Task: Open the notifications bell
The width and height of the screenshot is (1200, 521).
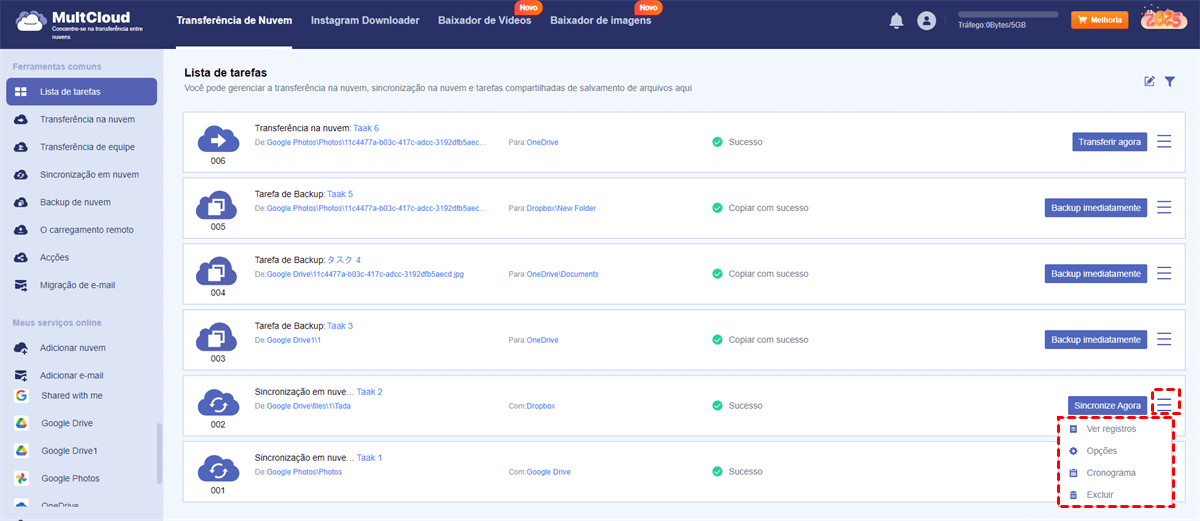Action: click(896, 20)
